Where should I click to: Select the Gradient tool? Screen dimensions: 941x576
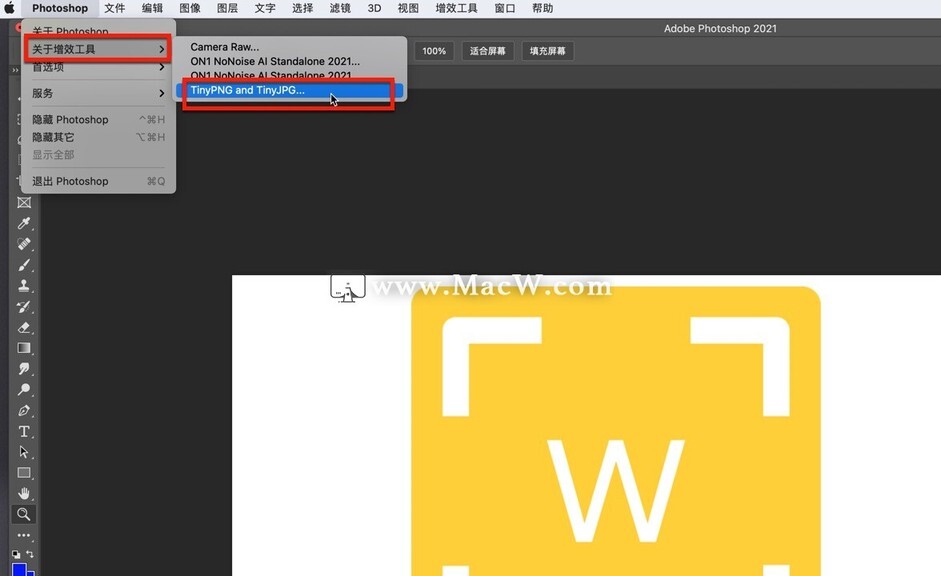24,348
